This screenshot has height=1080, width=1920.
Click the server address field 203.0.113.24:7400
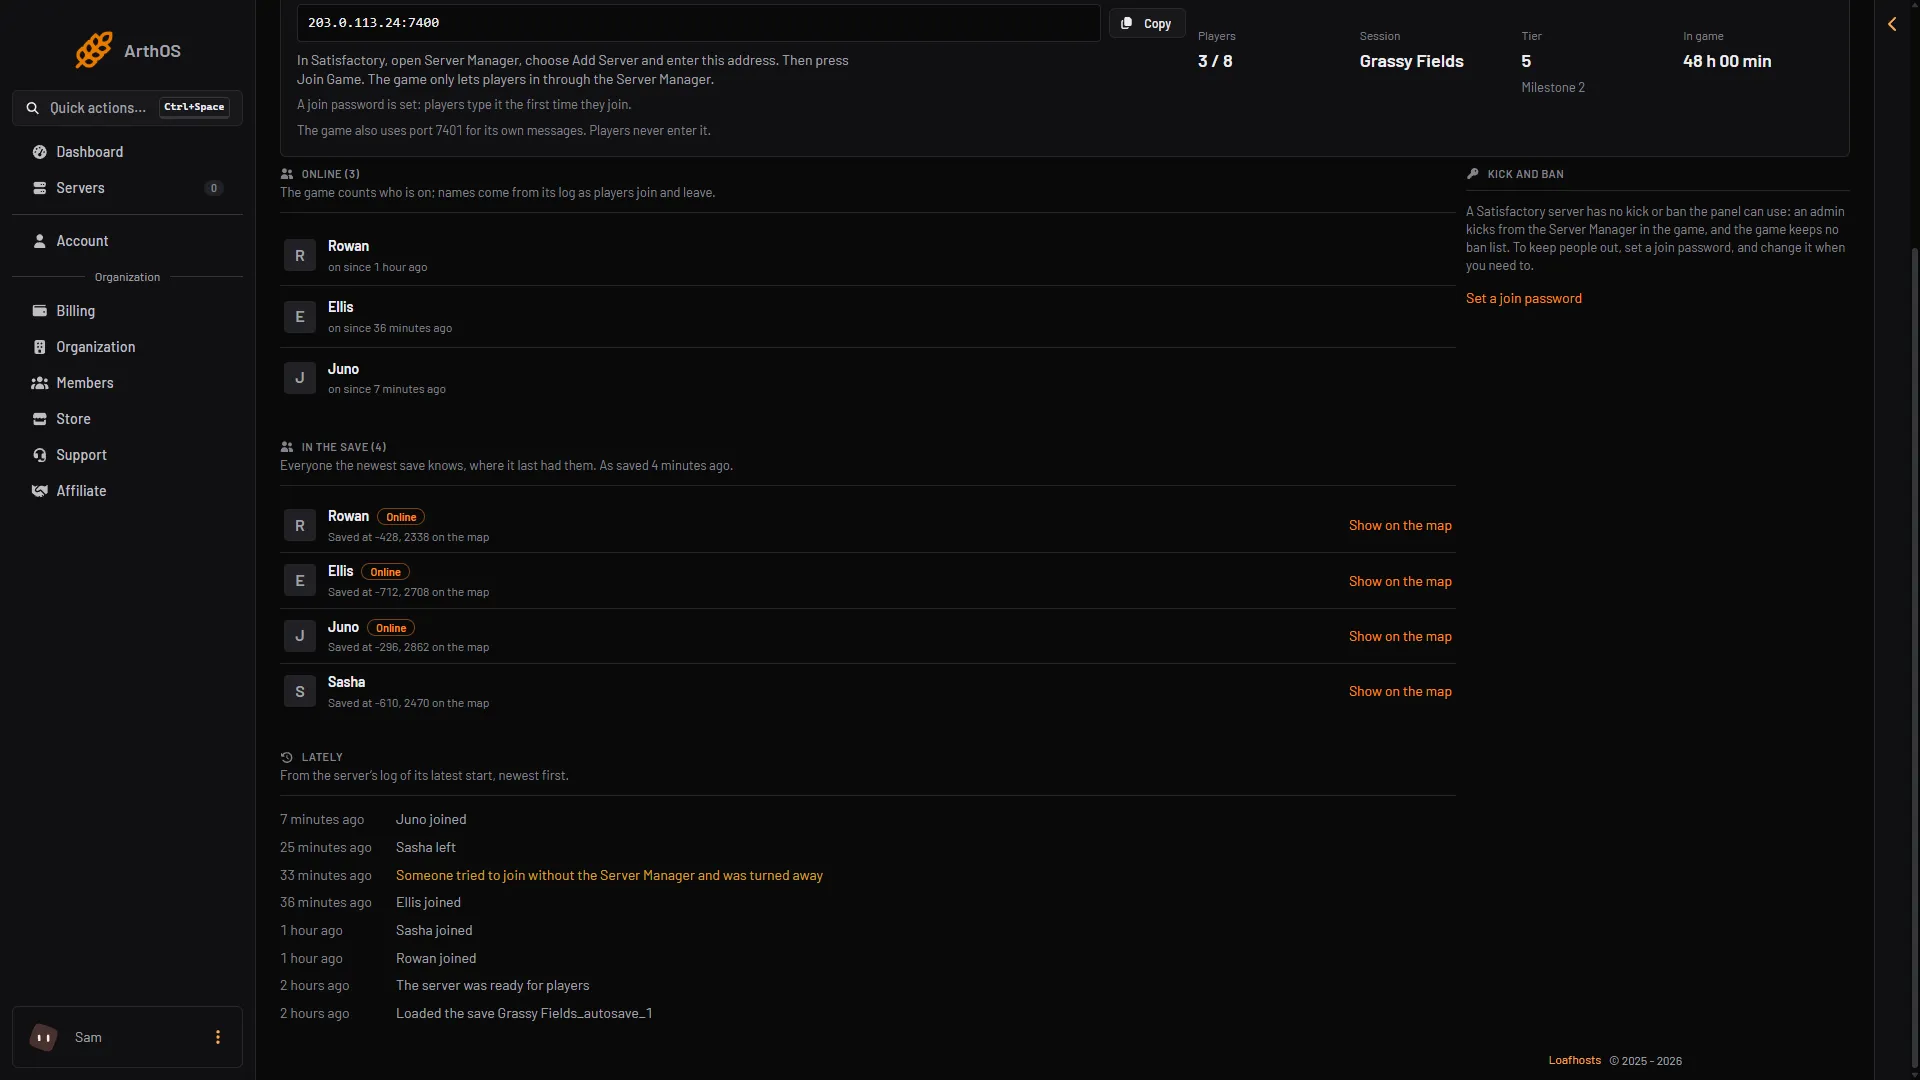pyautogui.click(x=698, y=22)
